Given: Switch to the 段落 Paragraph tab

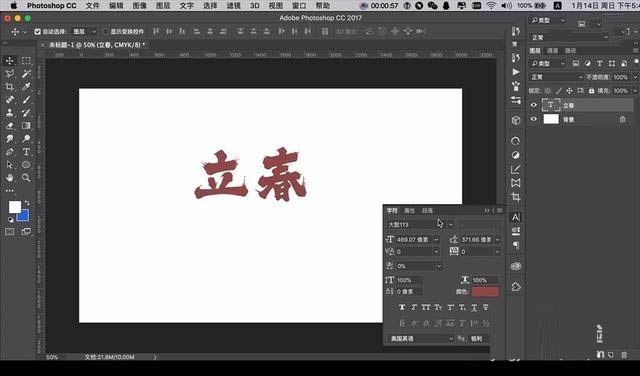Looking at the screenshot, I should pos(427,211).
